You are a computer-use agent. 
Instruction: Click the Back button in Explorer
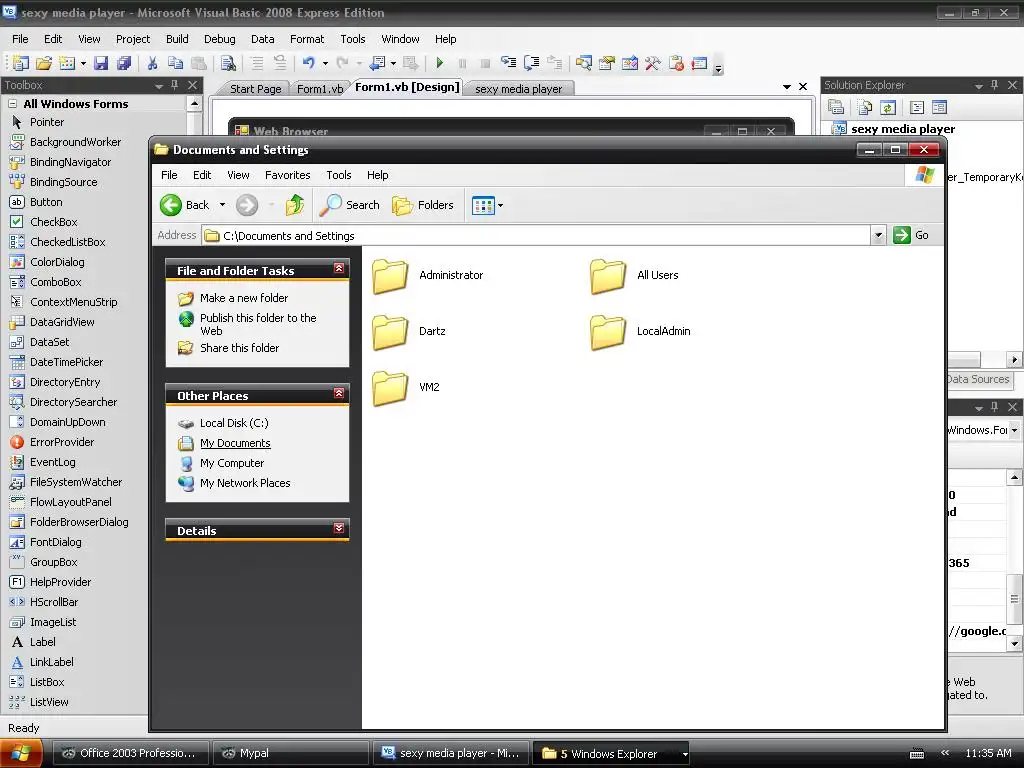[185, 205]
